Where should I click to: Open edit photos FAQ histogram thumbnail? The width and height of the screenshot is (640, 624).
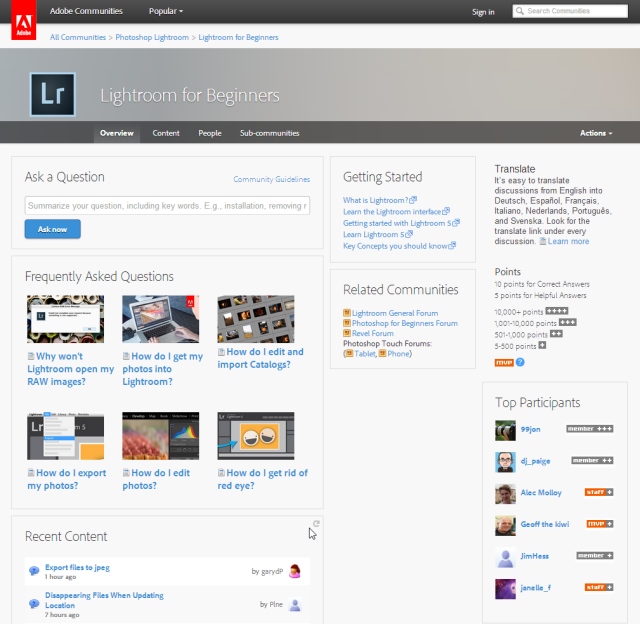(x=160, y=435)
